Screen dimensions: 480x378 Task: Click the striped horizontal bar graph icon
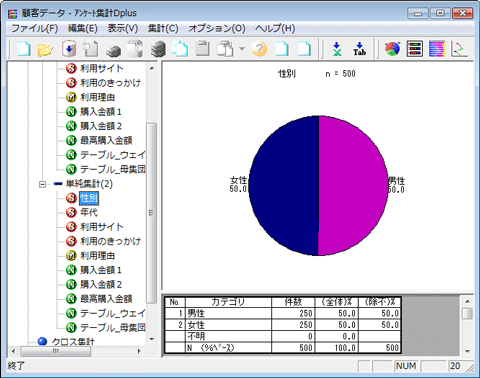pyautogui.click(x=437, y=49)
